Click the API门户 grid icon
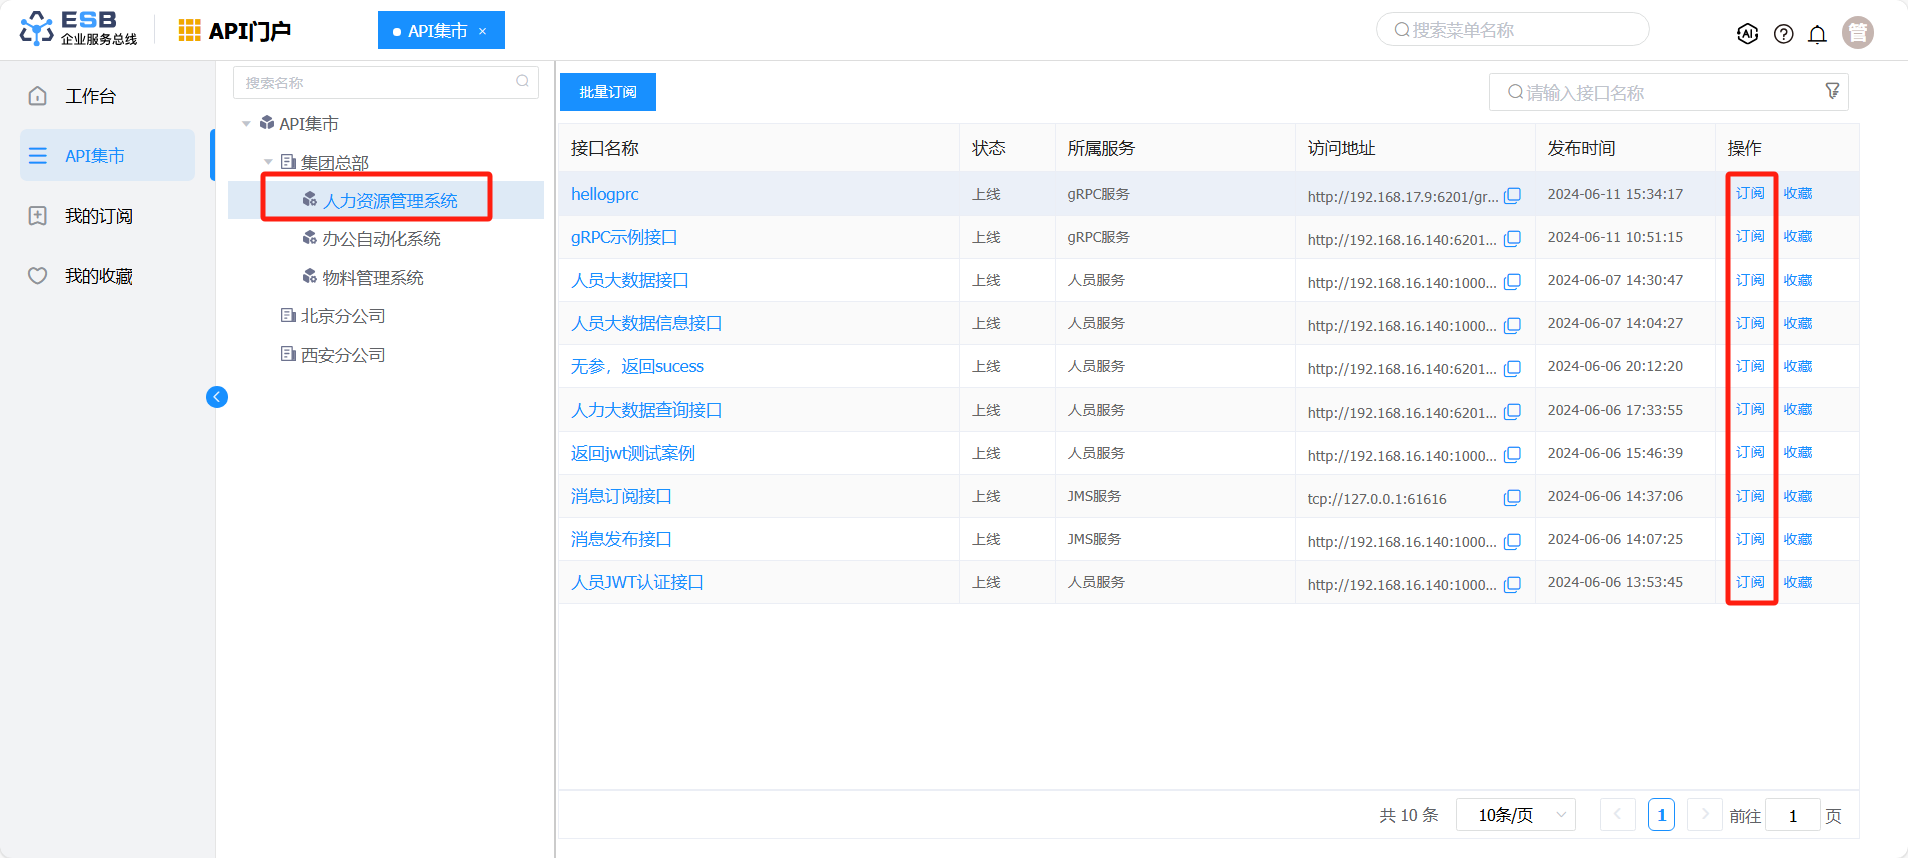 point(189,31)
